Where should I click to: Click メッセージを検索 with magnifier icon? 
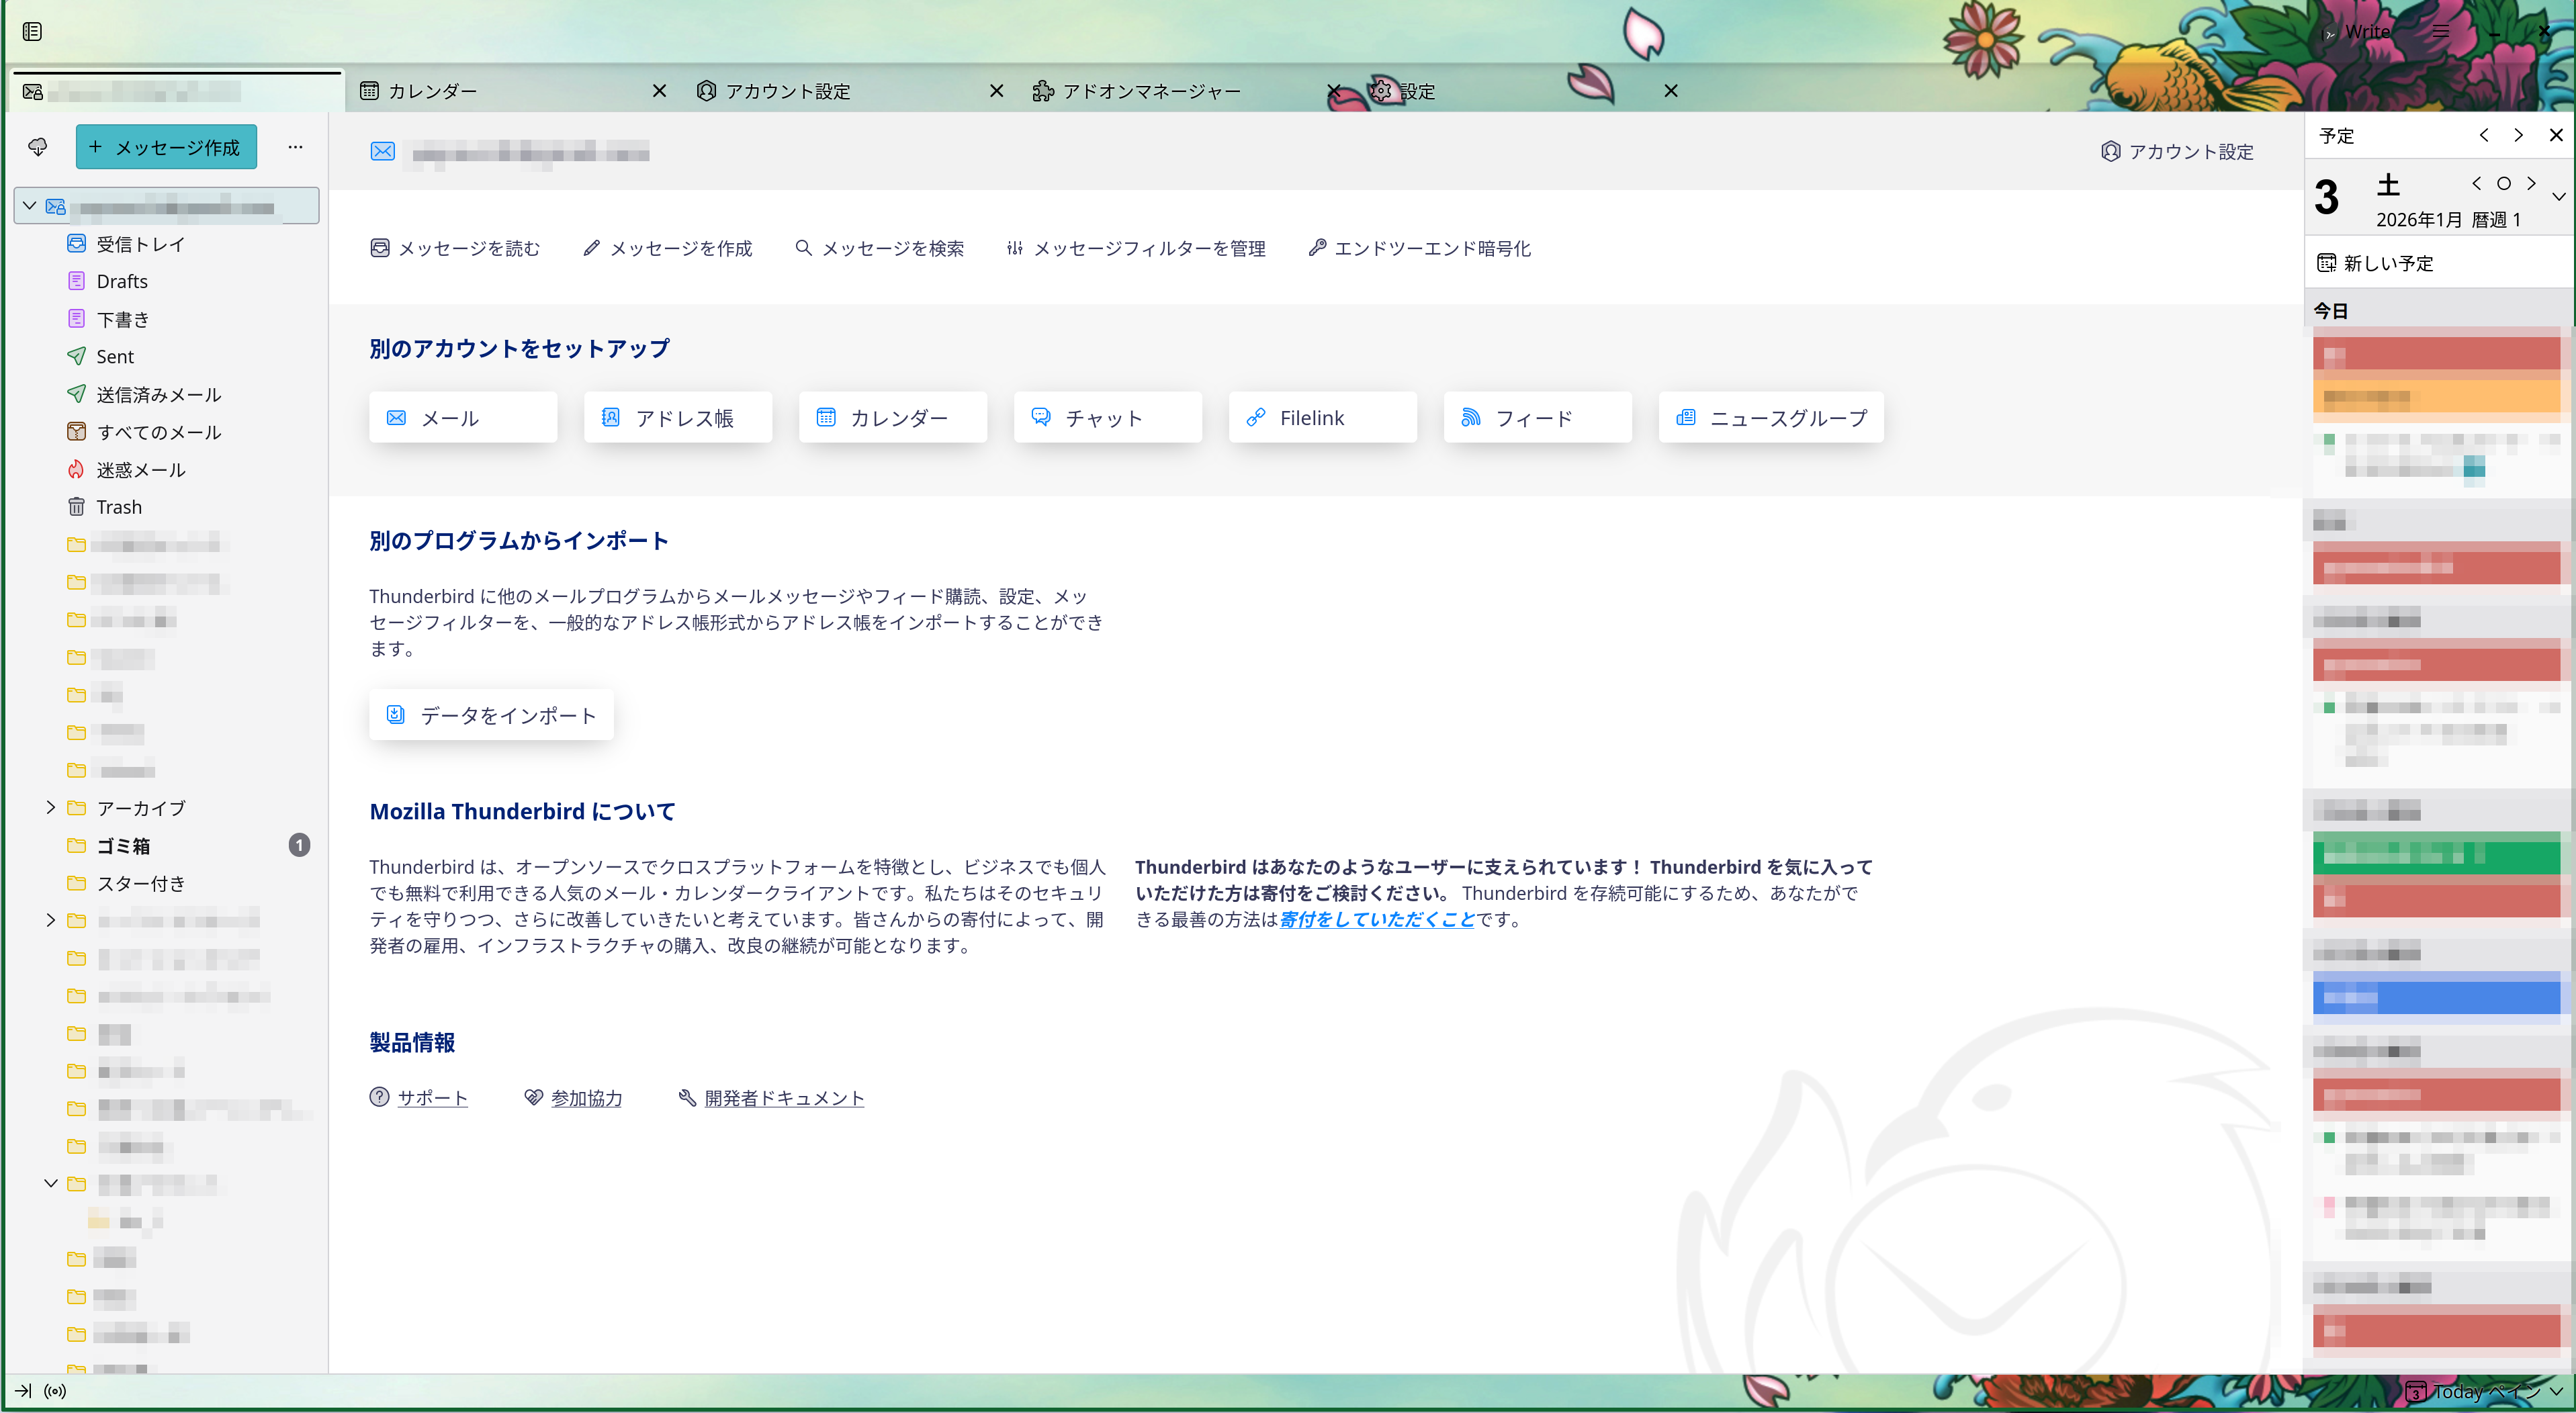[x=879, y=248]
